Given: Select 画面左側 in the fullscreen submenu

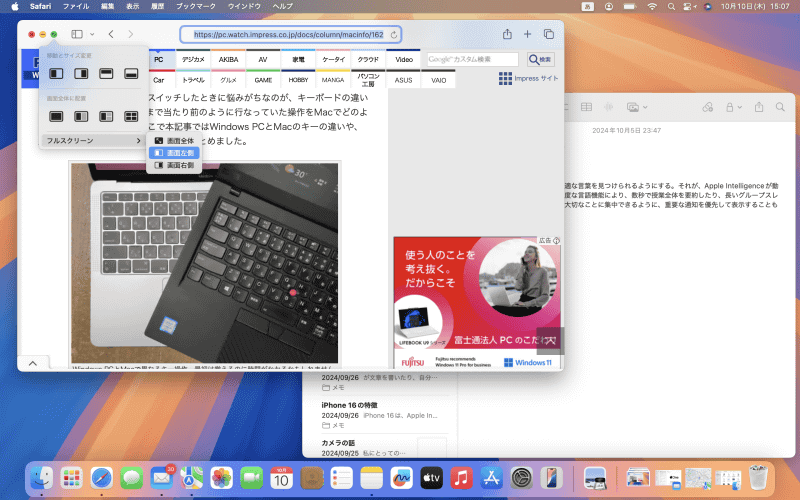Looking at the screenshot, I should (x=174, y=153).
